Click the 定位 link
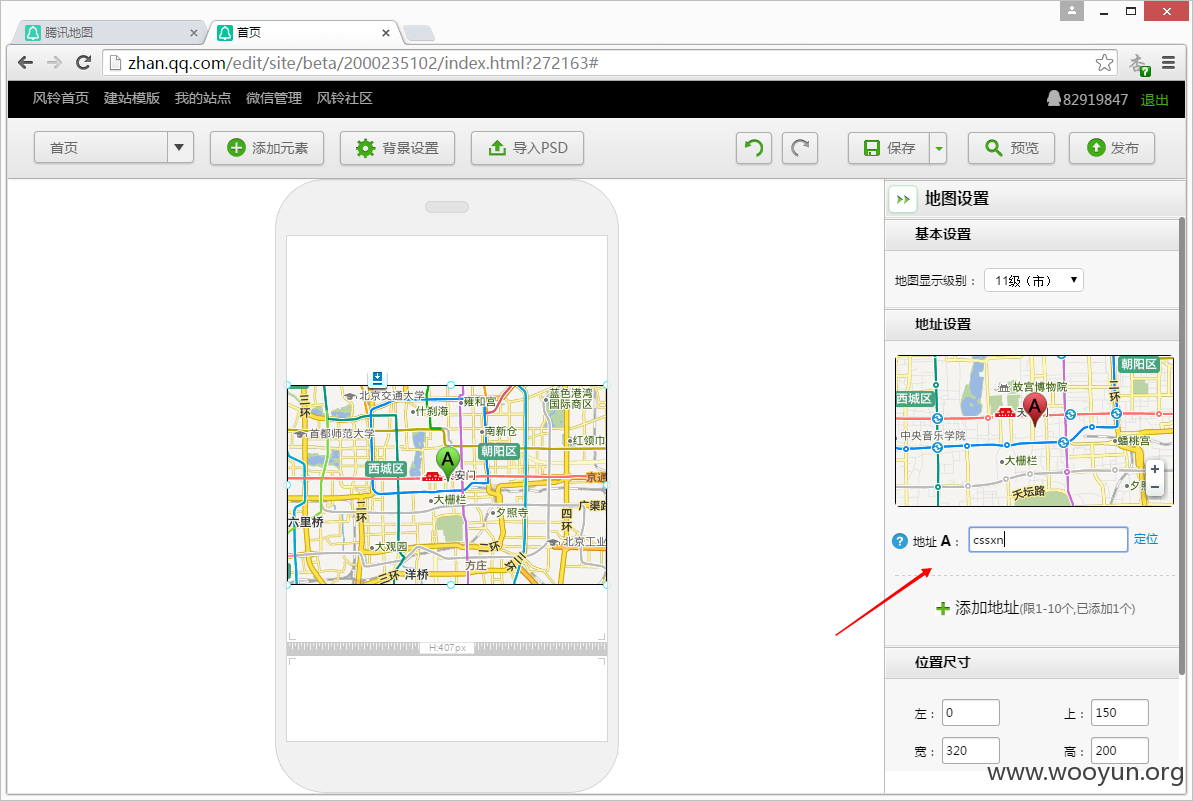The height and width of the screenshot is (801, 1193). click(1146, 539)
